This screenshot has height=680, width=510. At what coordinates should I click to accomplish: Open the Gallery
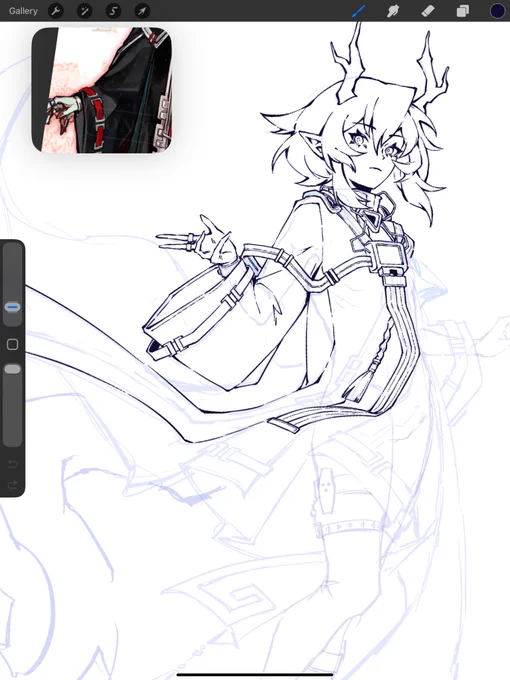pyautogui.click(x=23, y=11)
